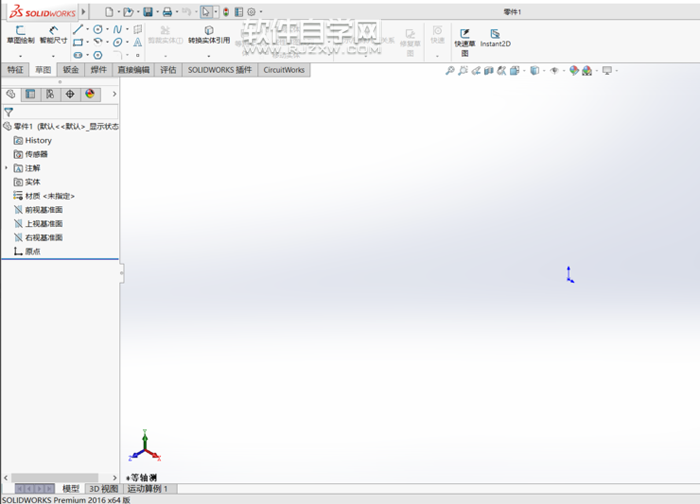Open the View Orientation cube icon
The image size is (700, 504).
[x=514, y=71]
